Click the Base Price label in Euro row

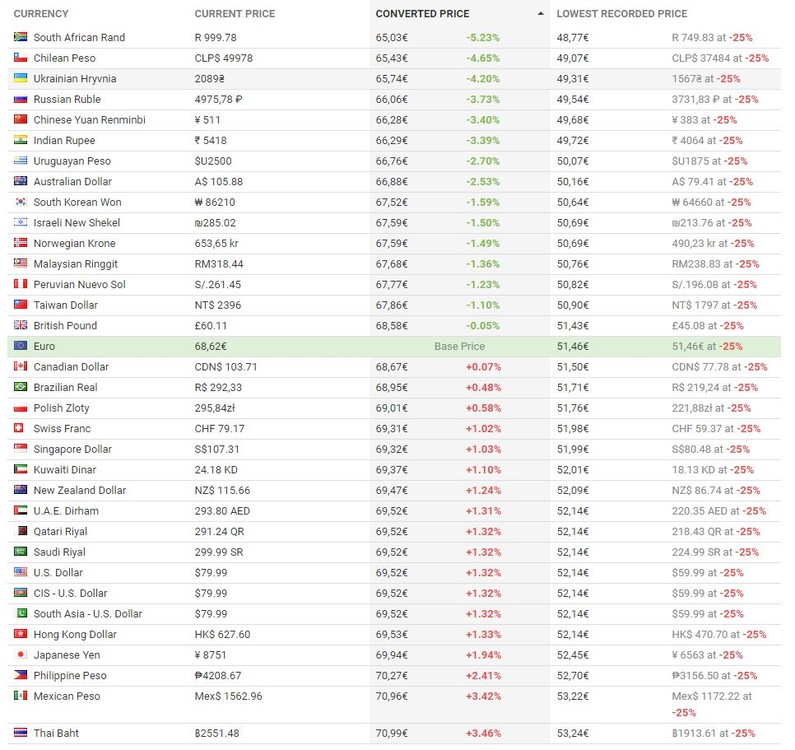point(459,346)
